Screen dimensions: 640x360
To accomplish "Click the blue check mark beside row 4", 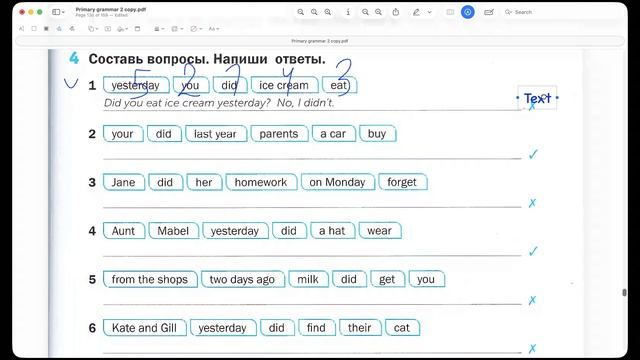I will pos(533,251).
